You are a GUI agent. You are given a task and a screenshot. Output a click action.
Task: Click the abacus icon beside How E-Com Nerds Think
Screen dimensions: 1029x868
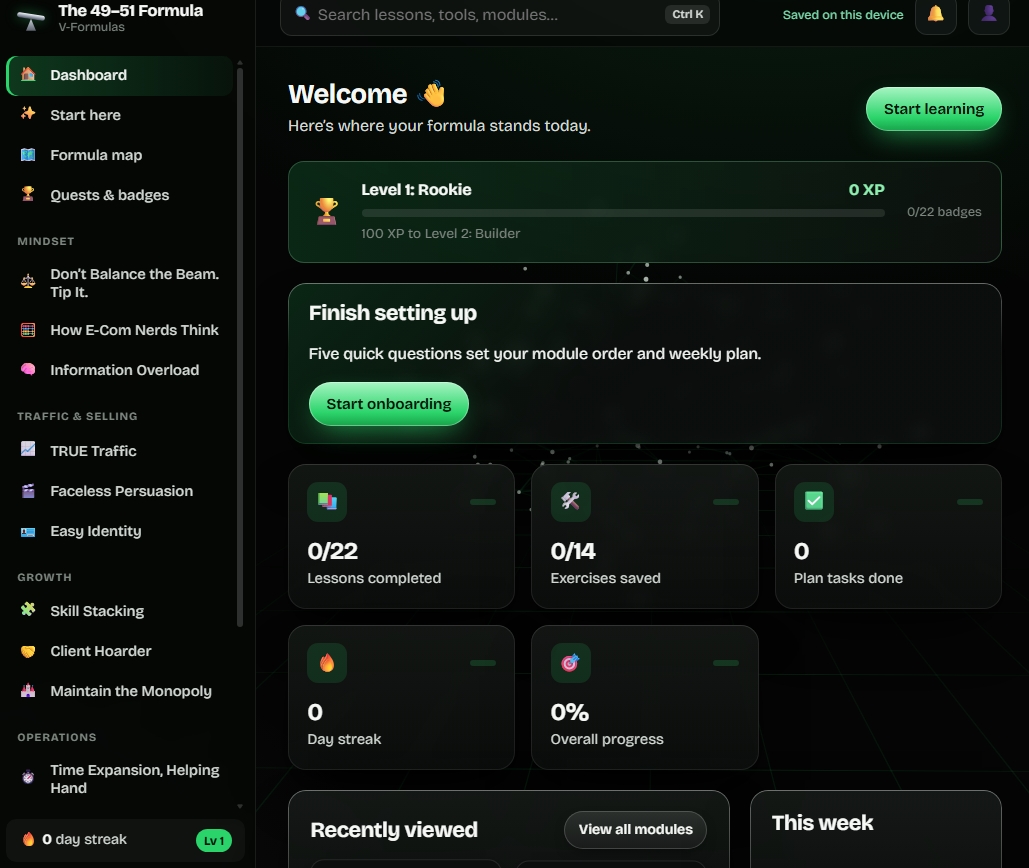click(x=28, y=330)
